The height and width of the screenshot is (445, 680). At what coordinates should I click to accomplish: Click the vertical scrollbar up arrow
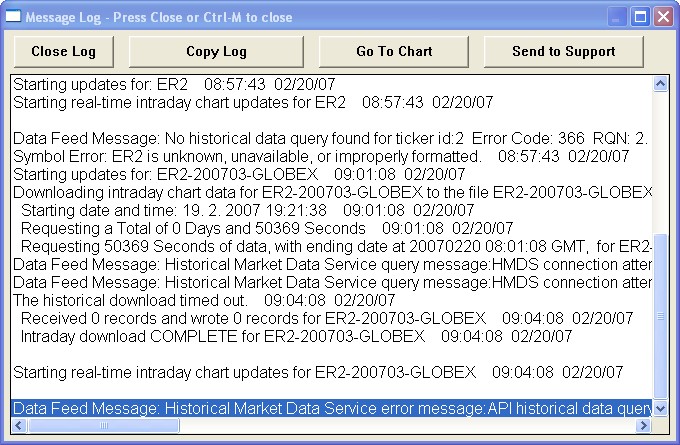click(660, 83)
